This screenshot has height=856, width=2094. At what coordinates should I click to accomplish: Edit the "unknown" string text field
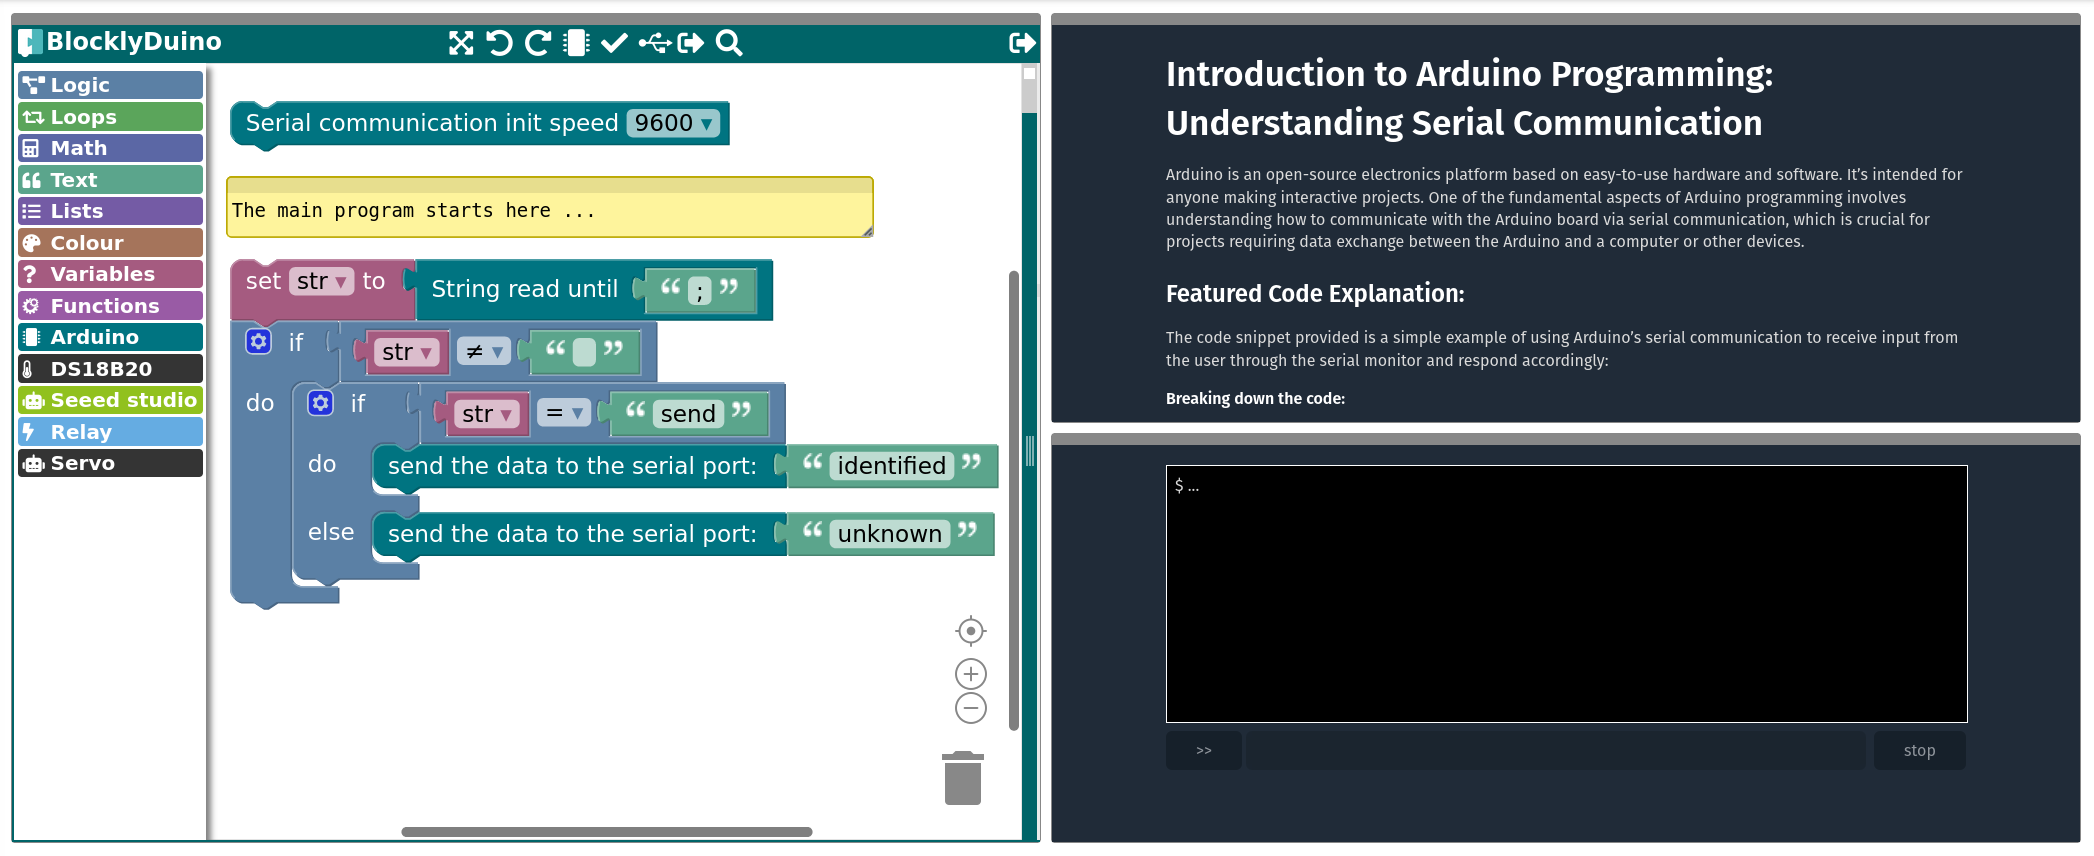pyautogui.click(x=890, y=534)
